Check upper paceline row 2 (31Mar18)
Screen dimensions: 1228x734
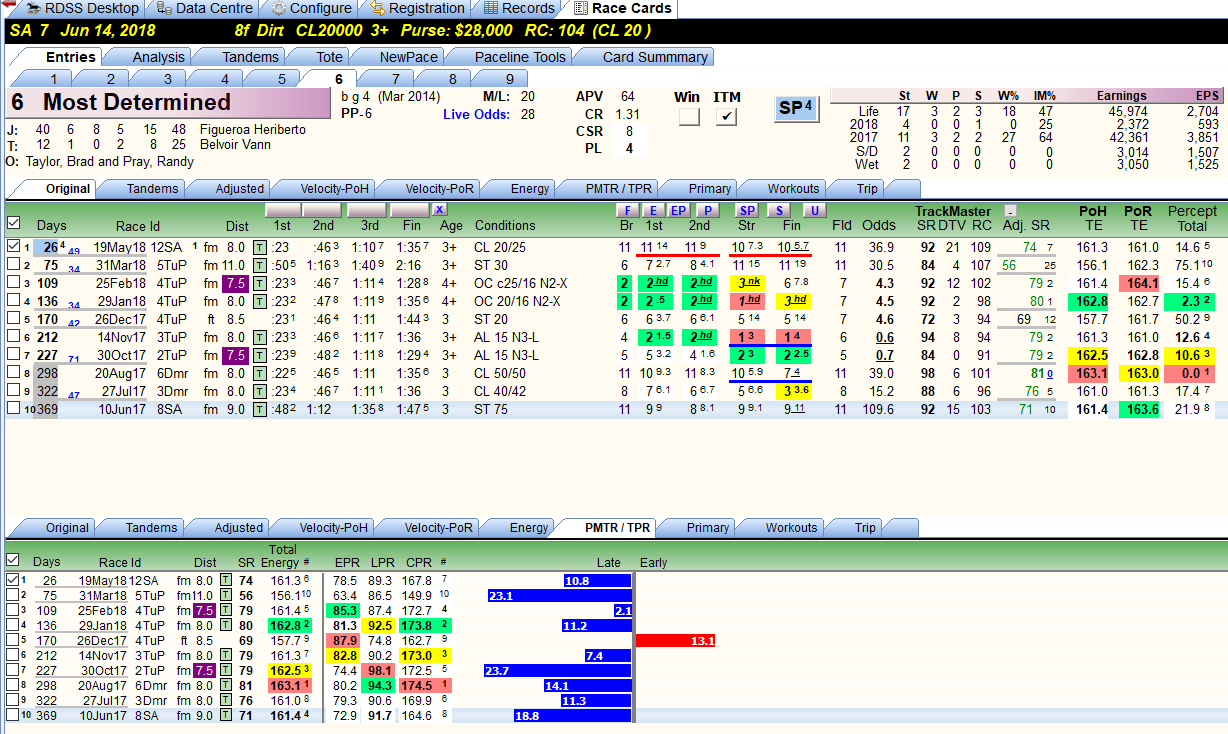click(13, 265)
